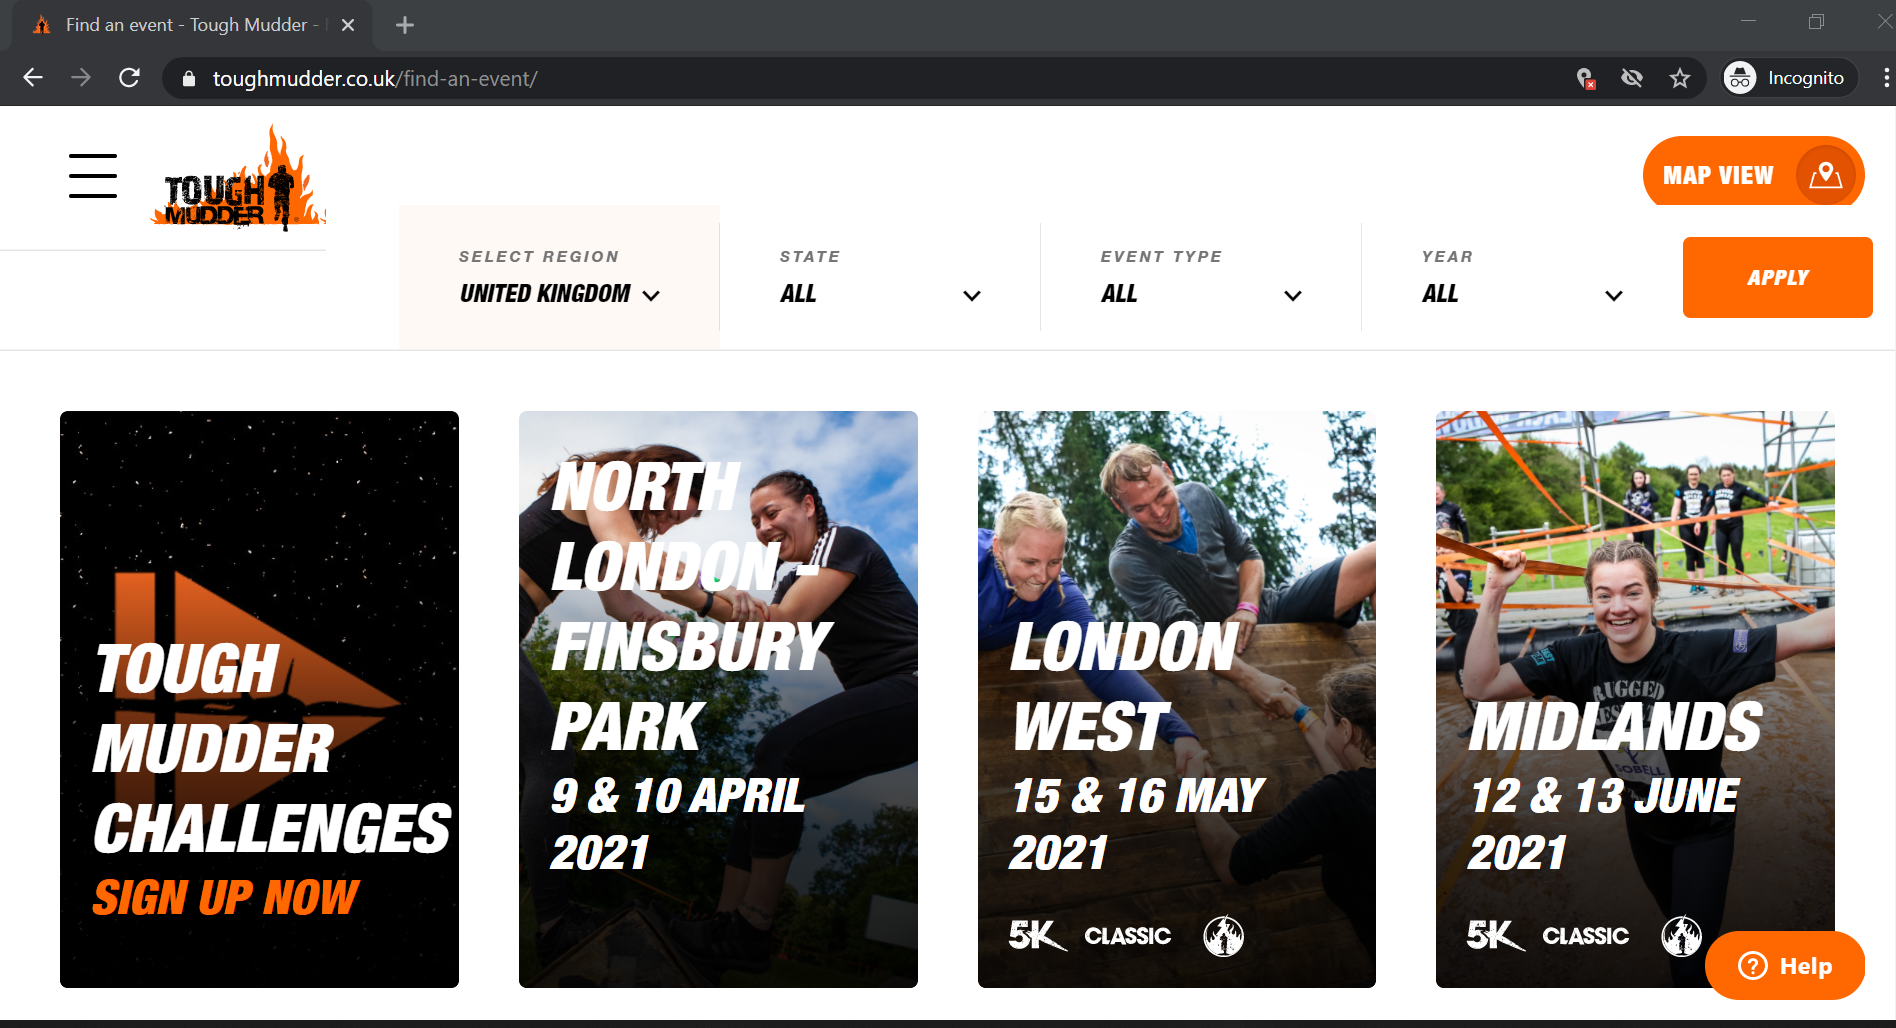The image size is (1896, 1028).
Task: Open the North London Finsbury Park event card
Action: coord(718,699)
